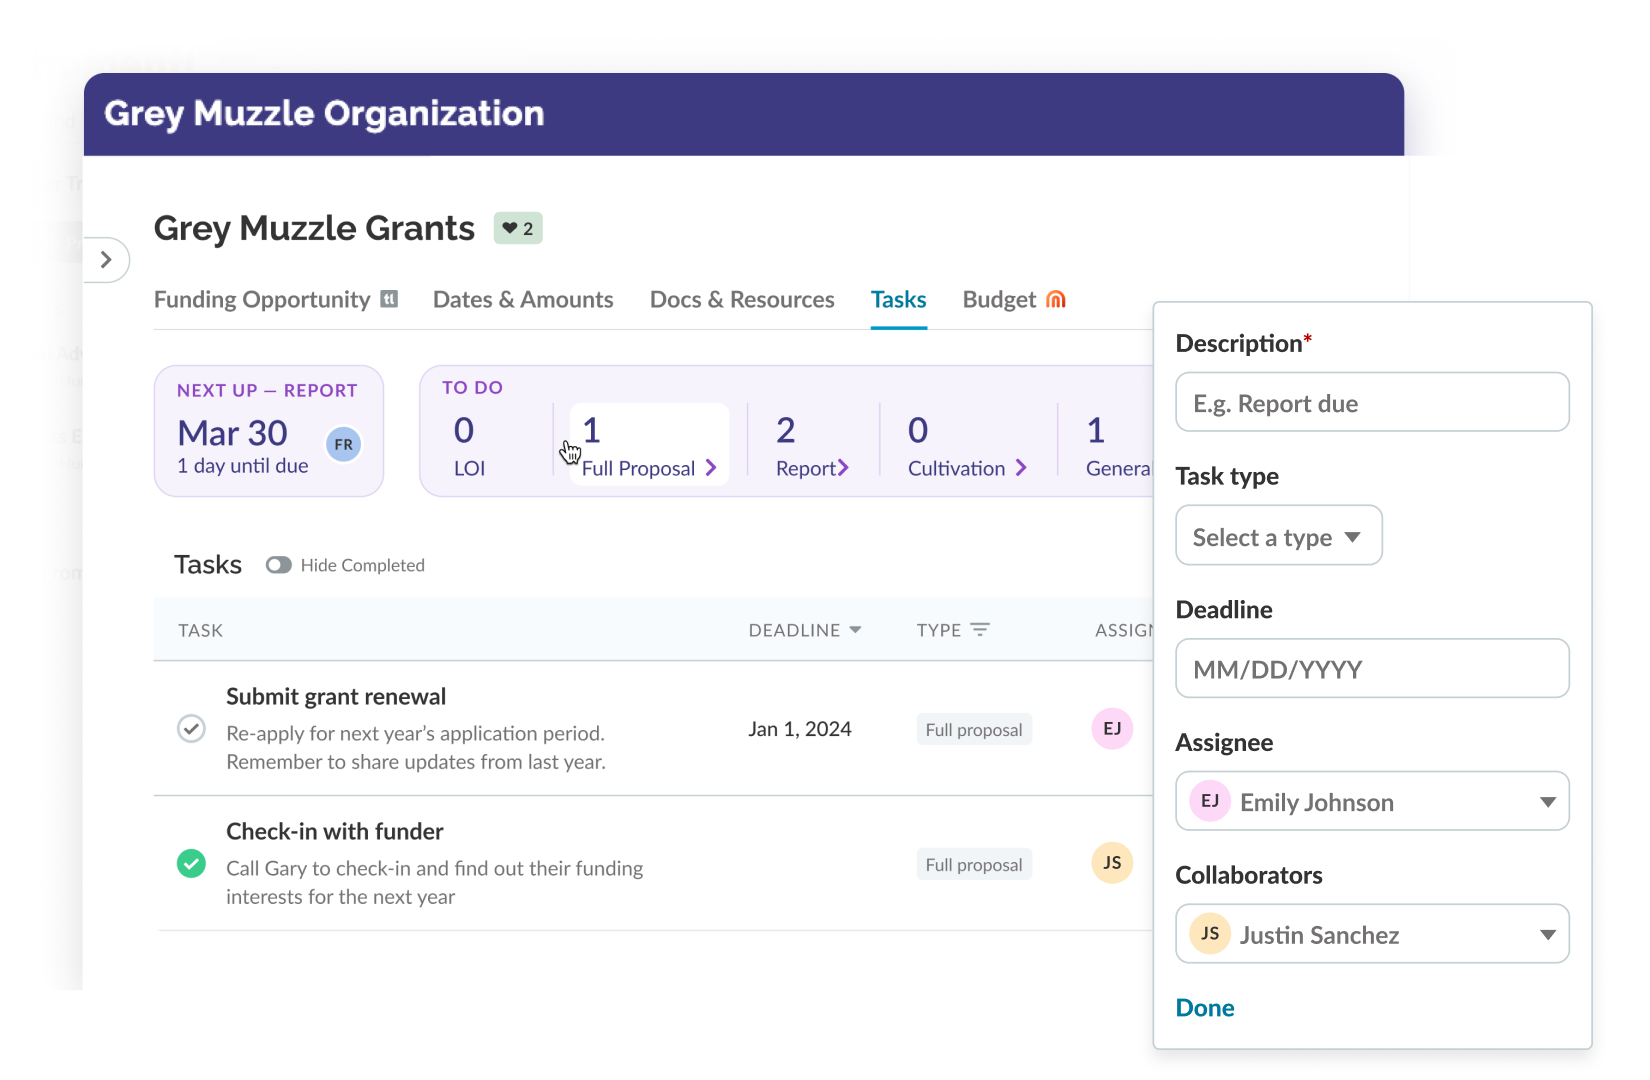Switch to the Dates & Amounts tab
Screen dimensions: 1650x1080
point(523,300)
